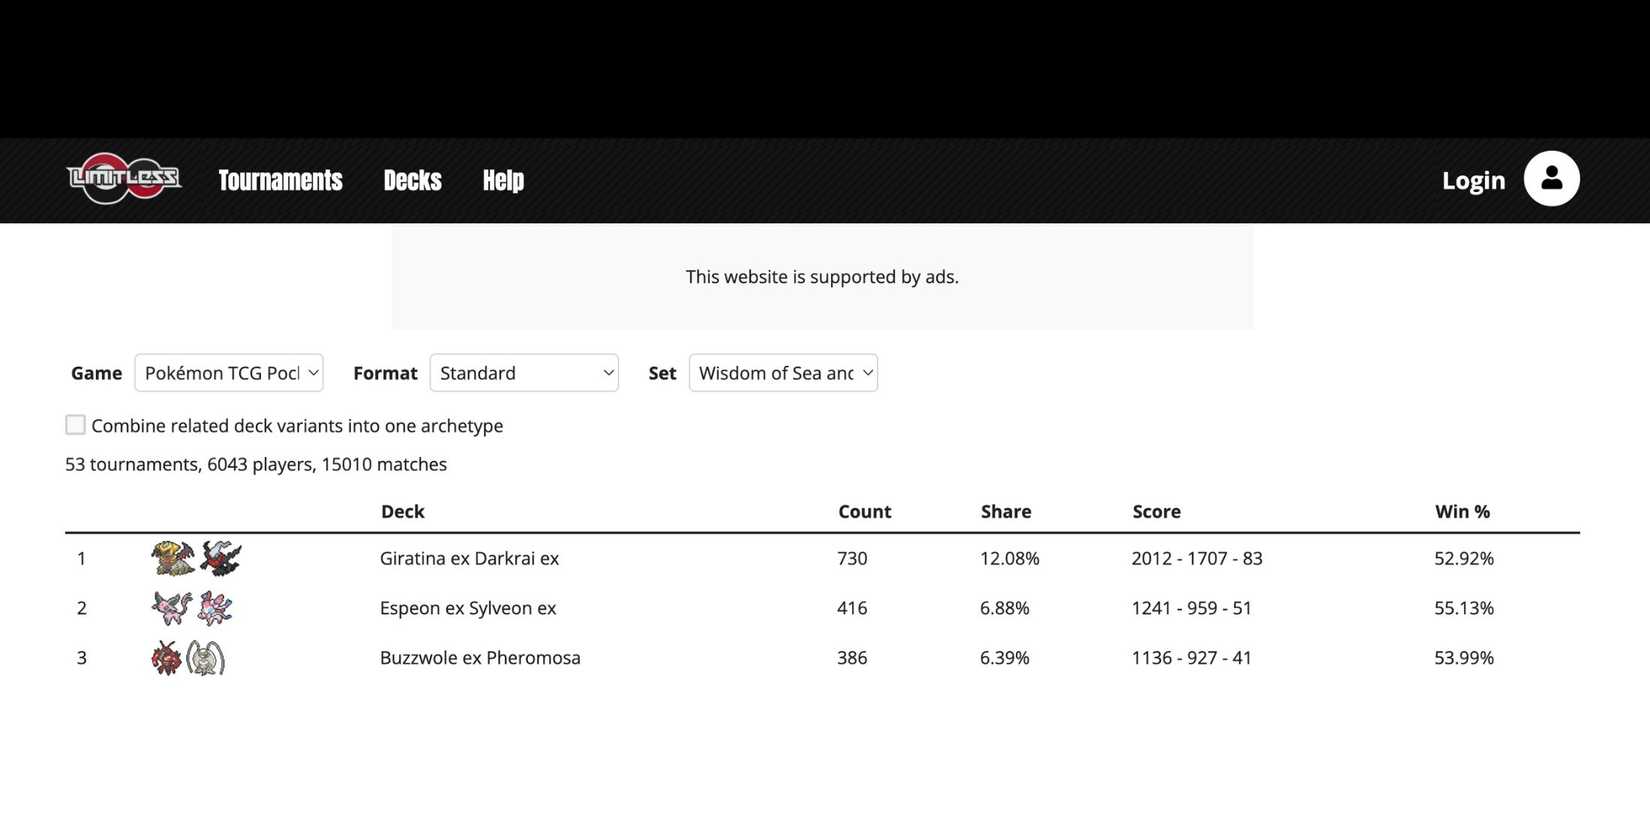Click the Pheromosa sprite icon
Viewport: 1650px width, 825px height.
tap(206, 658)
